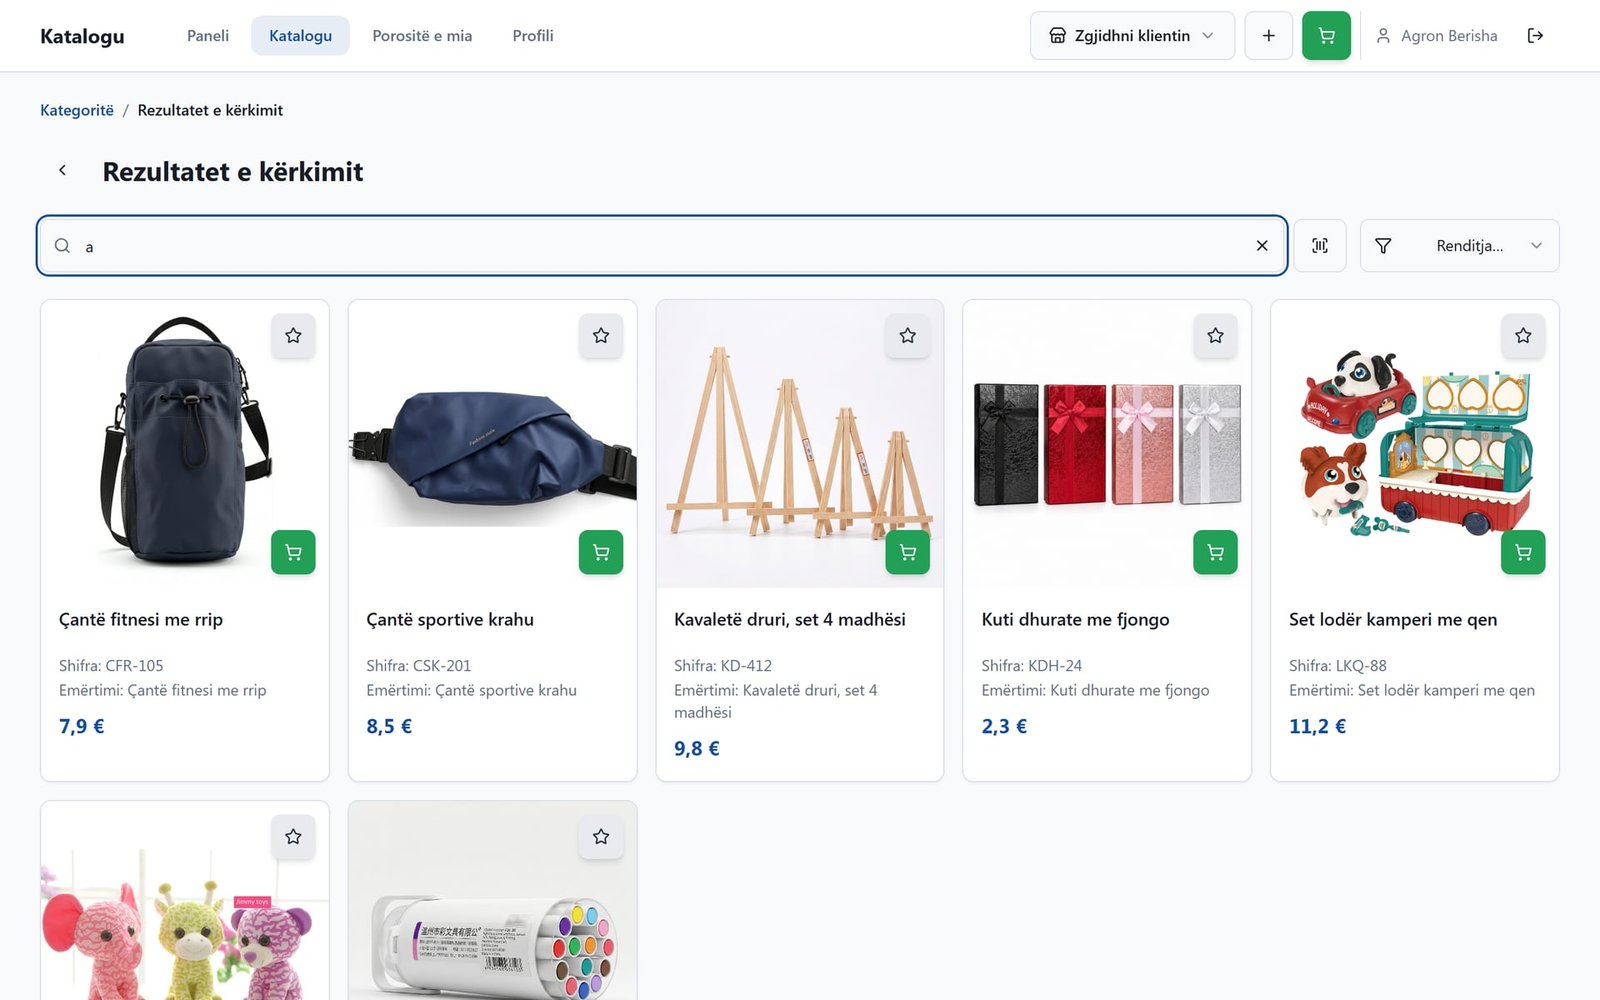Image resolution: width=1600 pixels, height=1000 pixels.
Task: Open the Profili tab
Action: (x=533, y=36)
